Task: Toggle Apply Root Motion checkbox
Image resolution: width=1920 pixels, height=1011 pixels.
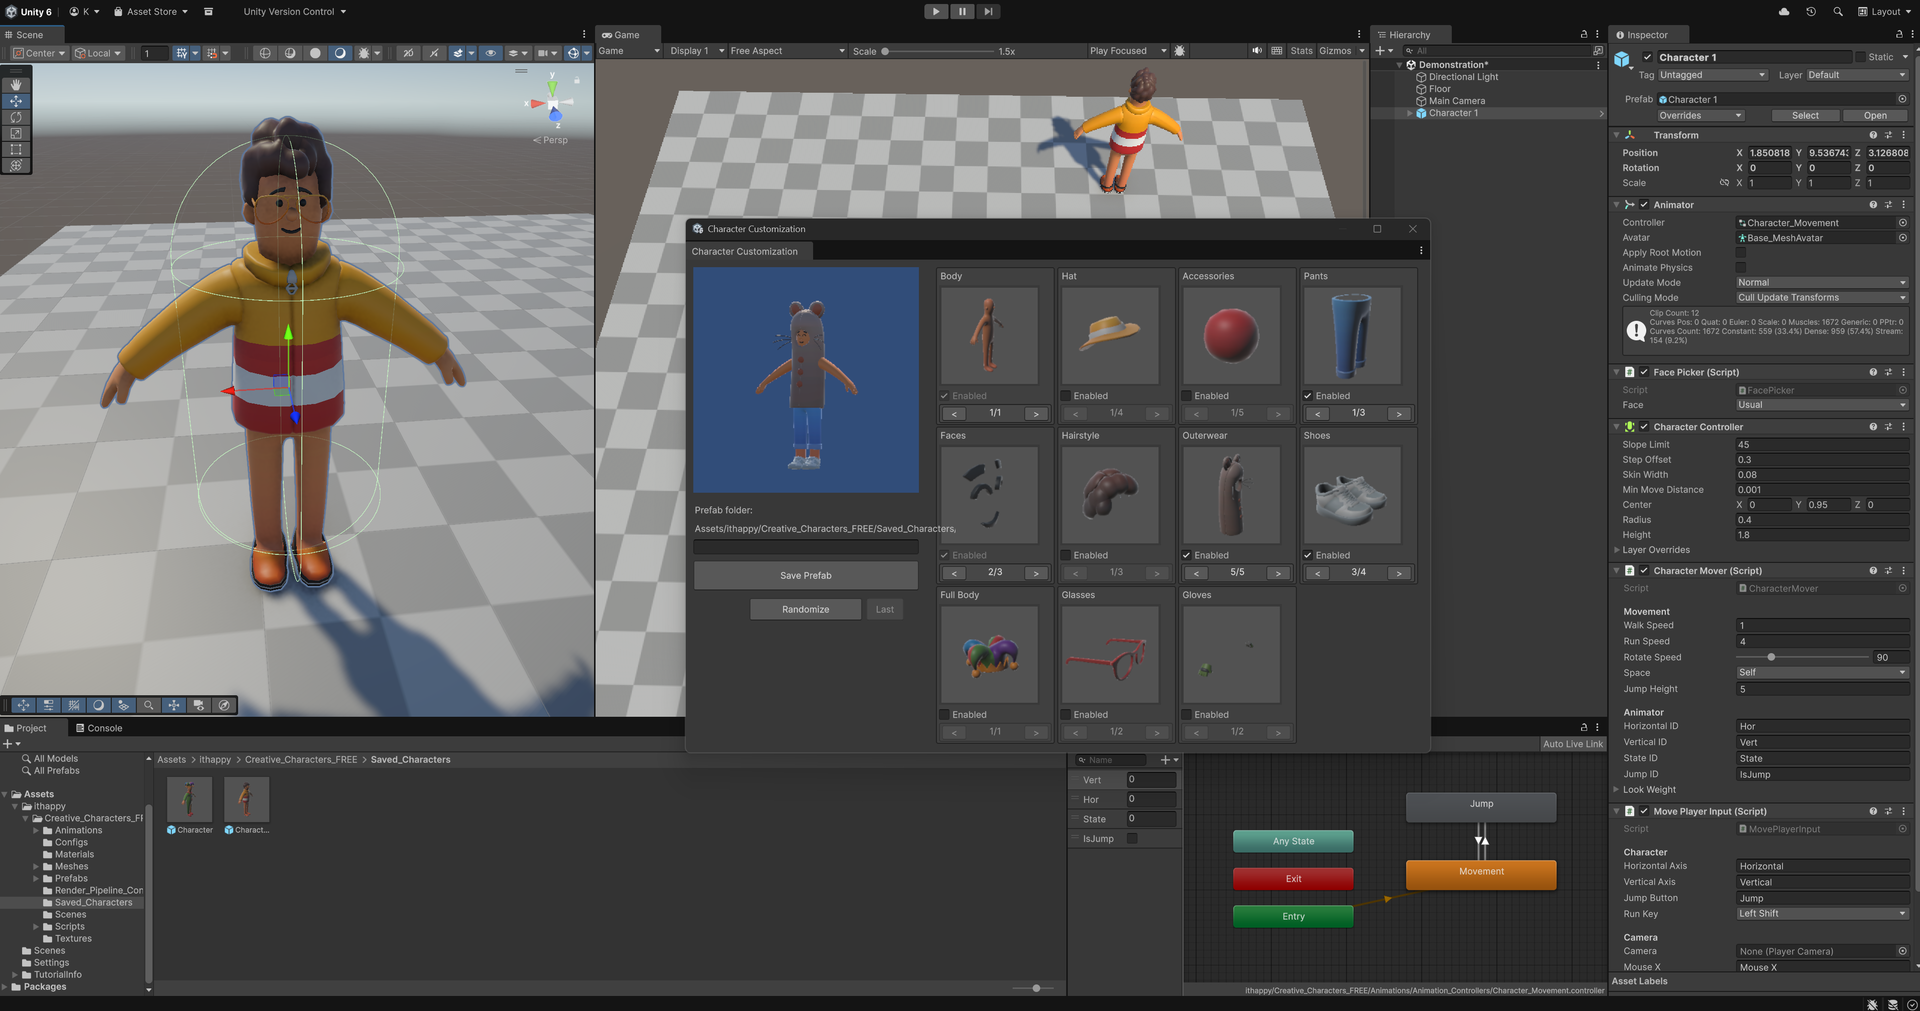Action: coord(1740,253)
